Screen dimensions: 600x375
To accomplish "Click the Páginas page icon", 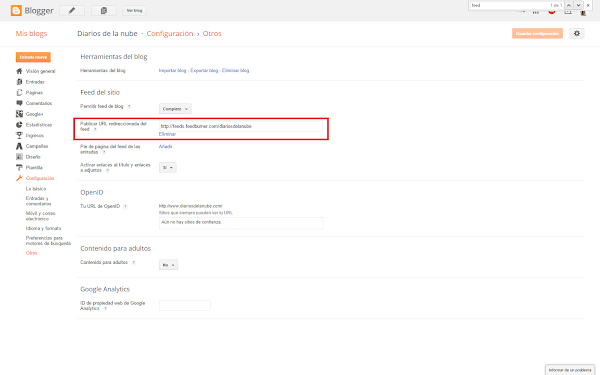I will coord(19,93).
